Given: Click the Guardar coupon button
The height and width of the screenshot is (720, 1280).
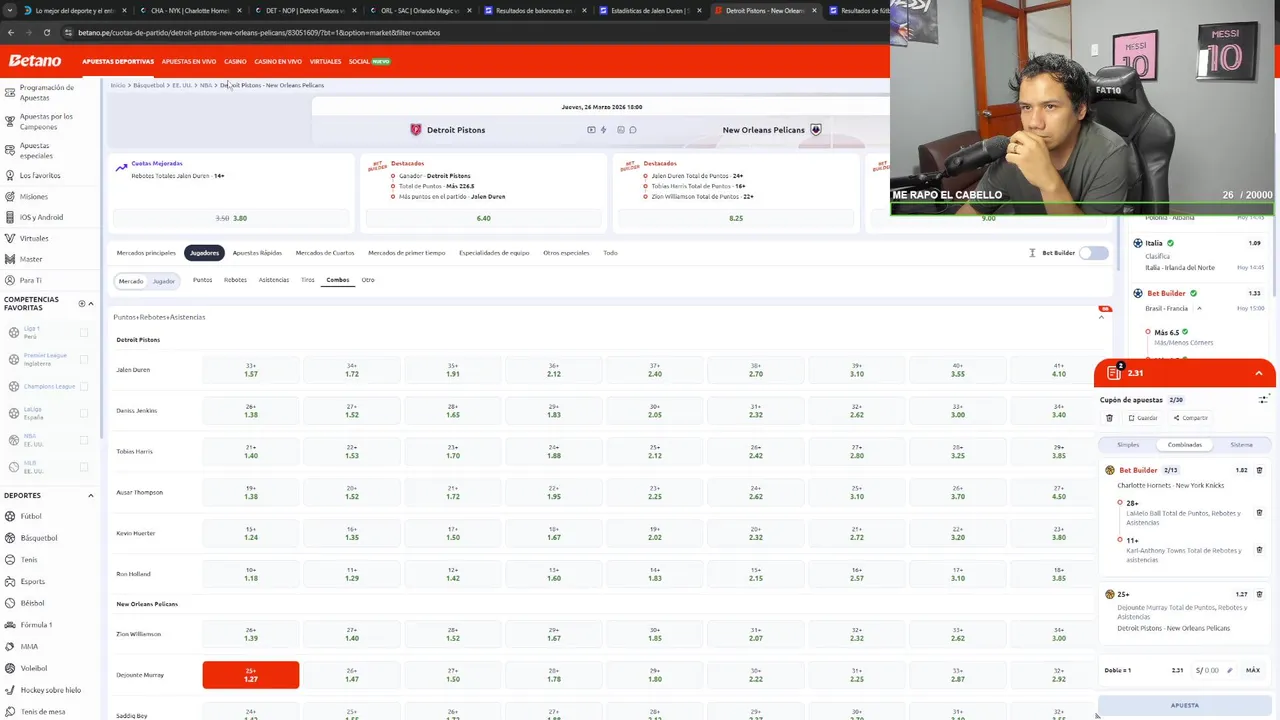Looking at the screenshot, I should click(1143, 418).
